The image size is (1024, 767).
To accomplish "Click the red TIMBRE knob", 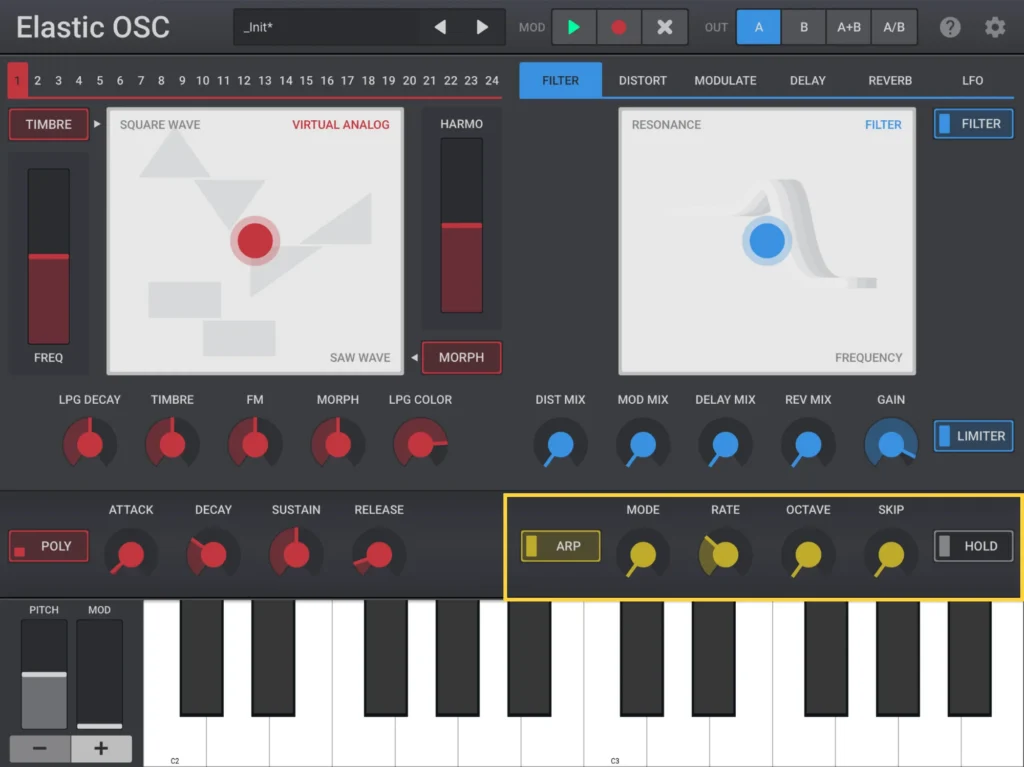I will click(x=172, y=443).
